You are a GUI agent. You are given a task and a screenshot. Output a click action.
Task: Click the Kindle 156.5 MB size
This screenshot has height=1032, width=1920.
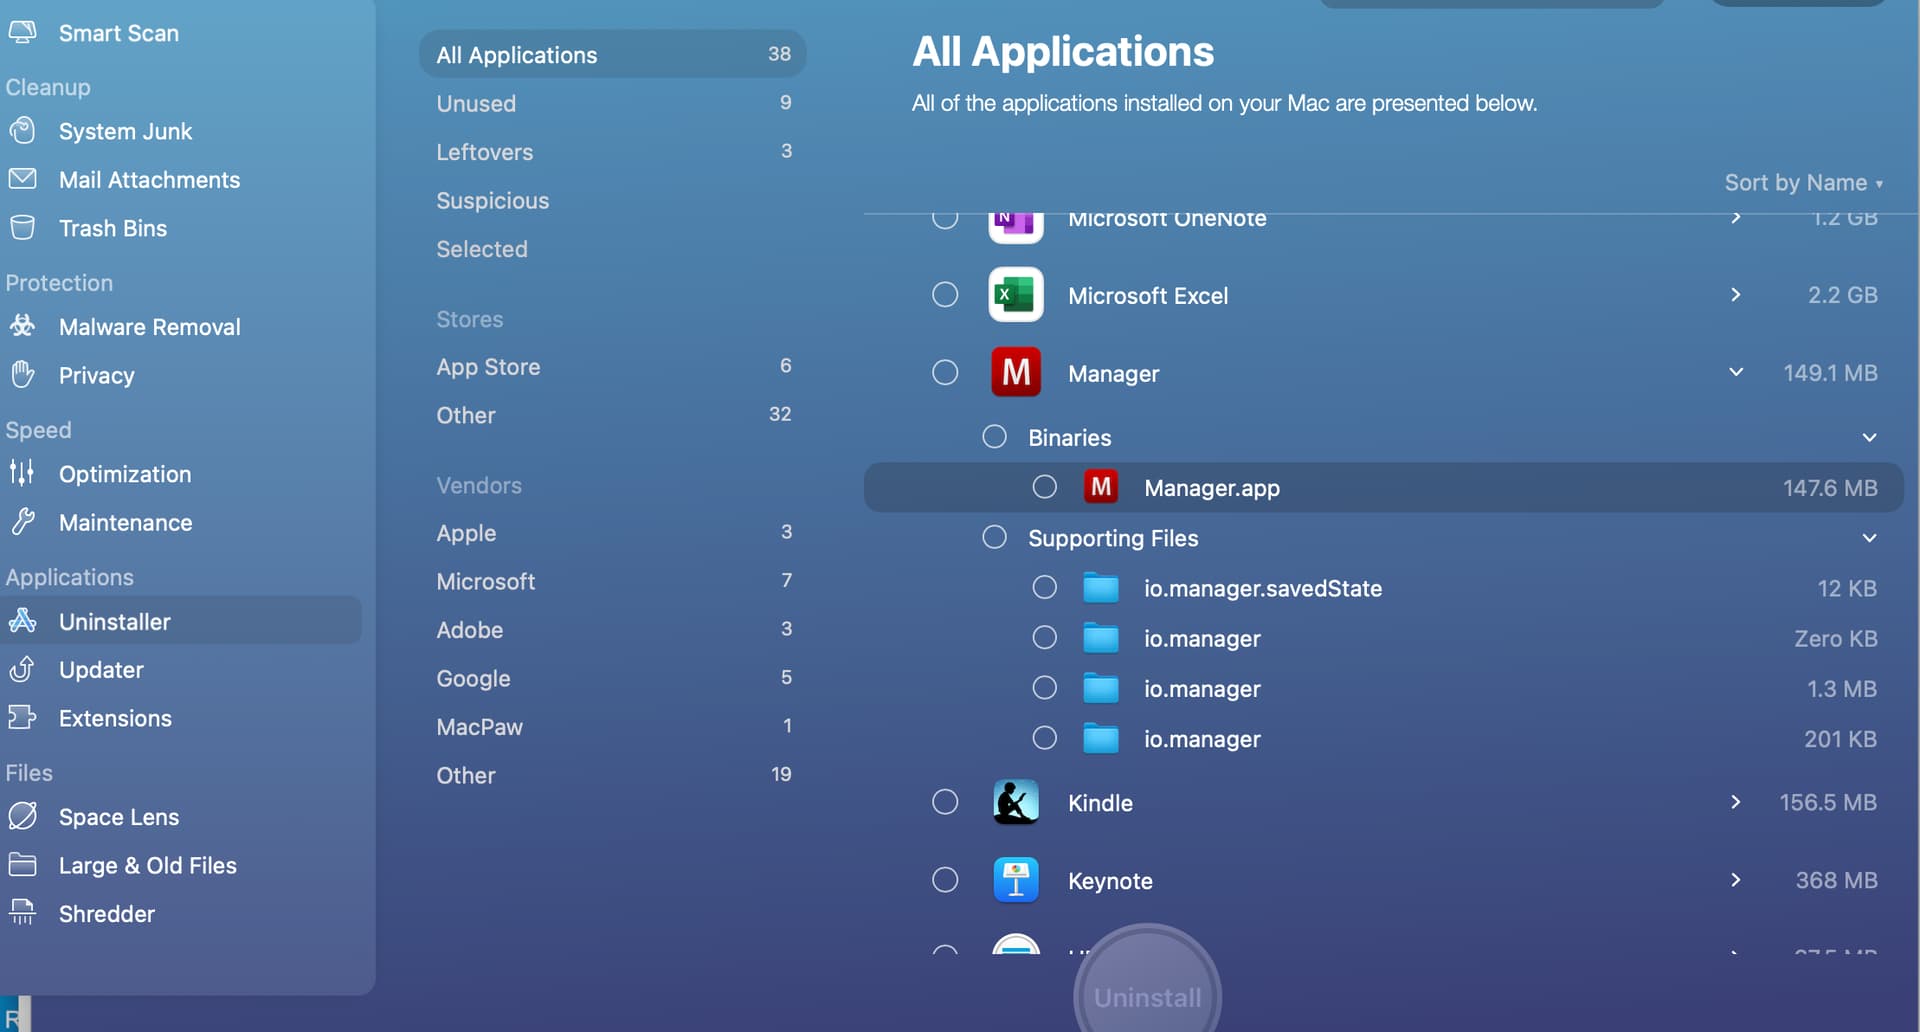1827,802
